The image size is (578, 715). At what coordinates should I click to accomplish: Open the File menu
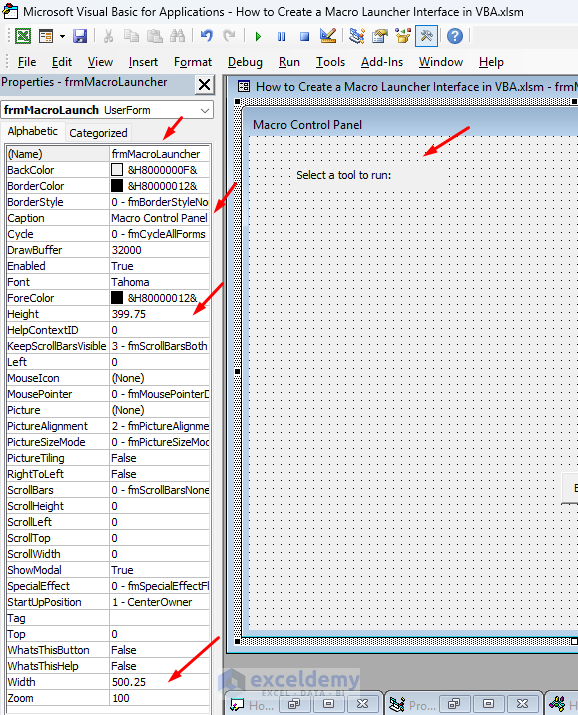click(27, 62)
